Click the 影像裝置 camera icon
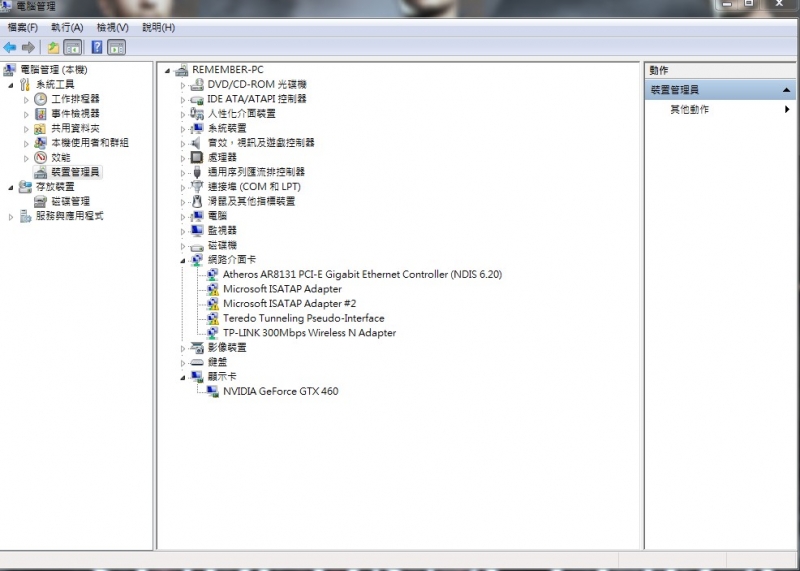The height and width of the screenshot is (571, 800). 197,348
